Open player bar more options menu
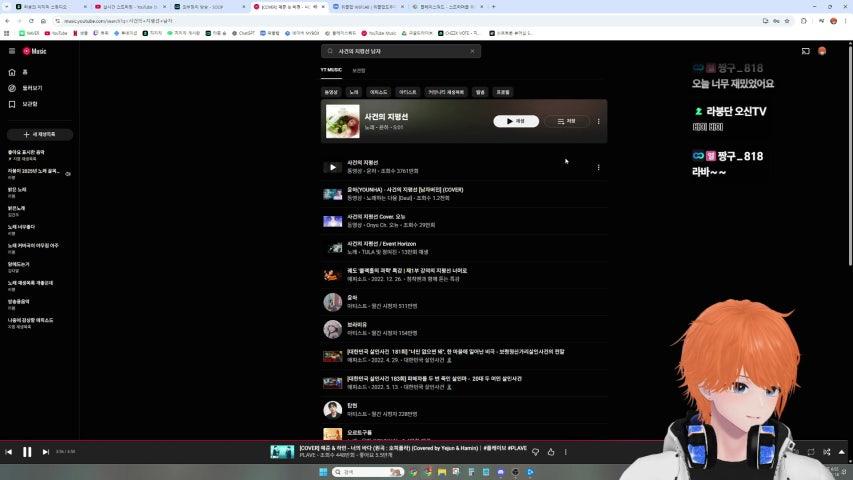Viewport: 853px width, 480px height. click(566, 452)
